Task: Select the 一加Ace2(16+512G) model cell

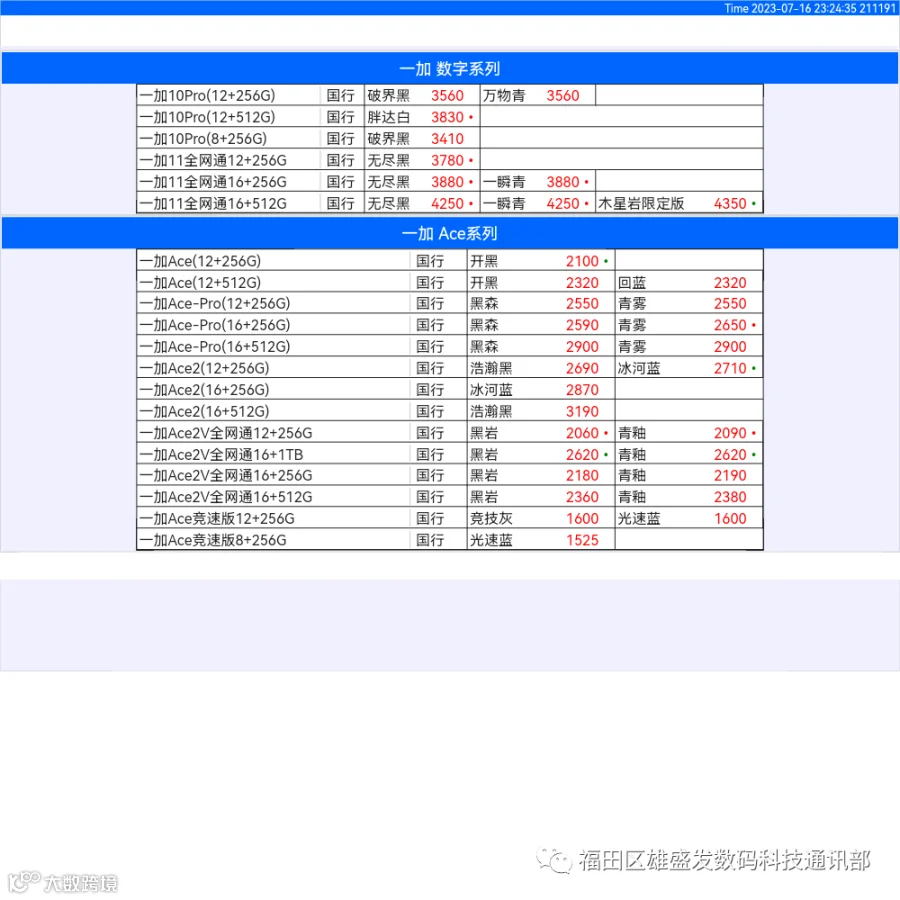Action: point(274,412)
